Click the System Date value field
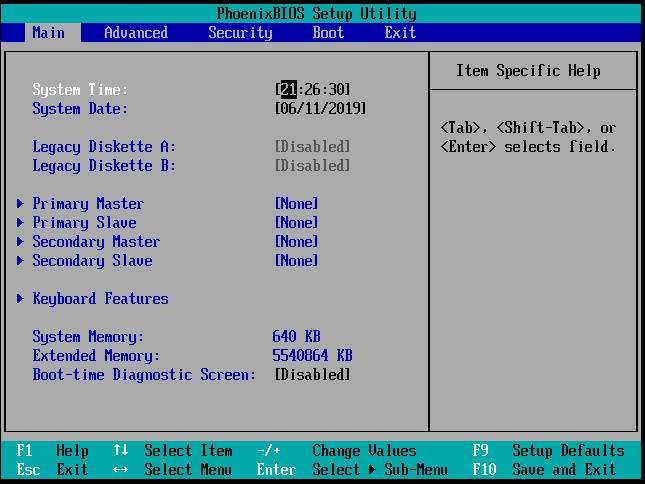 coord(320,108)
